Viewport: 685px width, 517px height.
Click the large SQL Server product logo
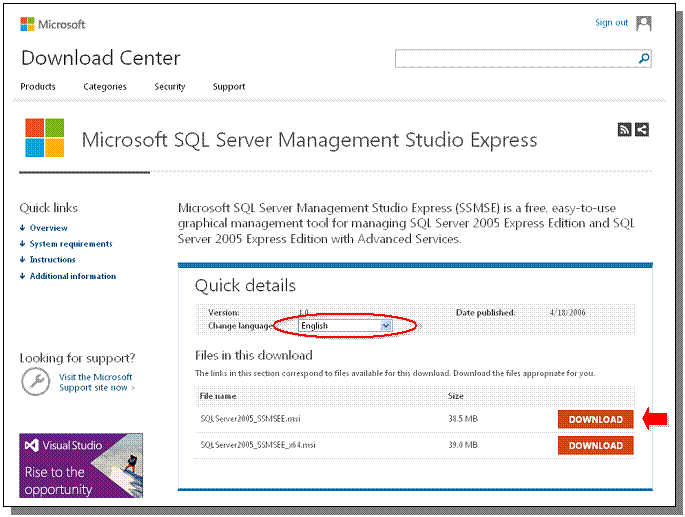[x=45, y=138]
